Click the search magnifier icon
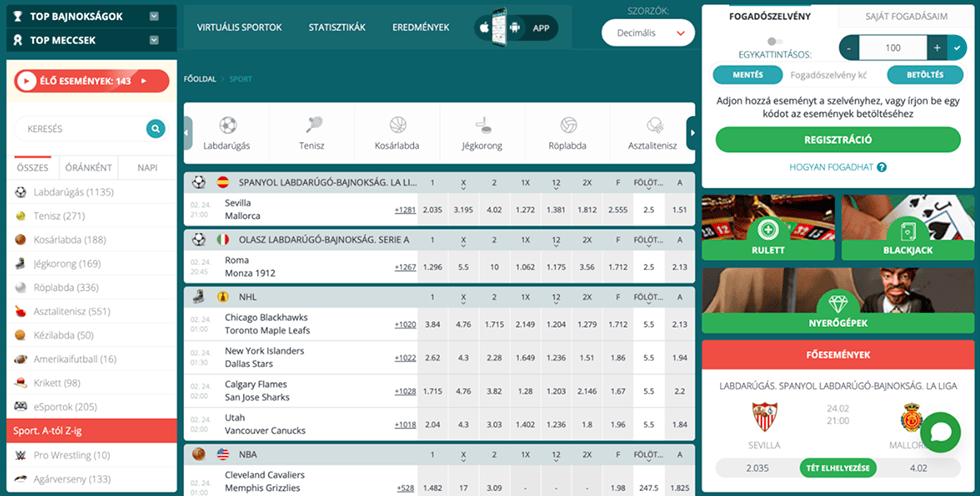Viewport: 980px width, 496px height. [155, 129]
